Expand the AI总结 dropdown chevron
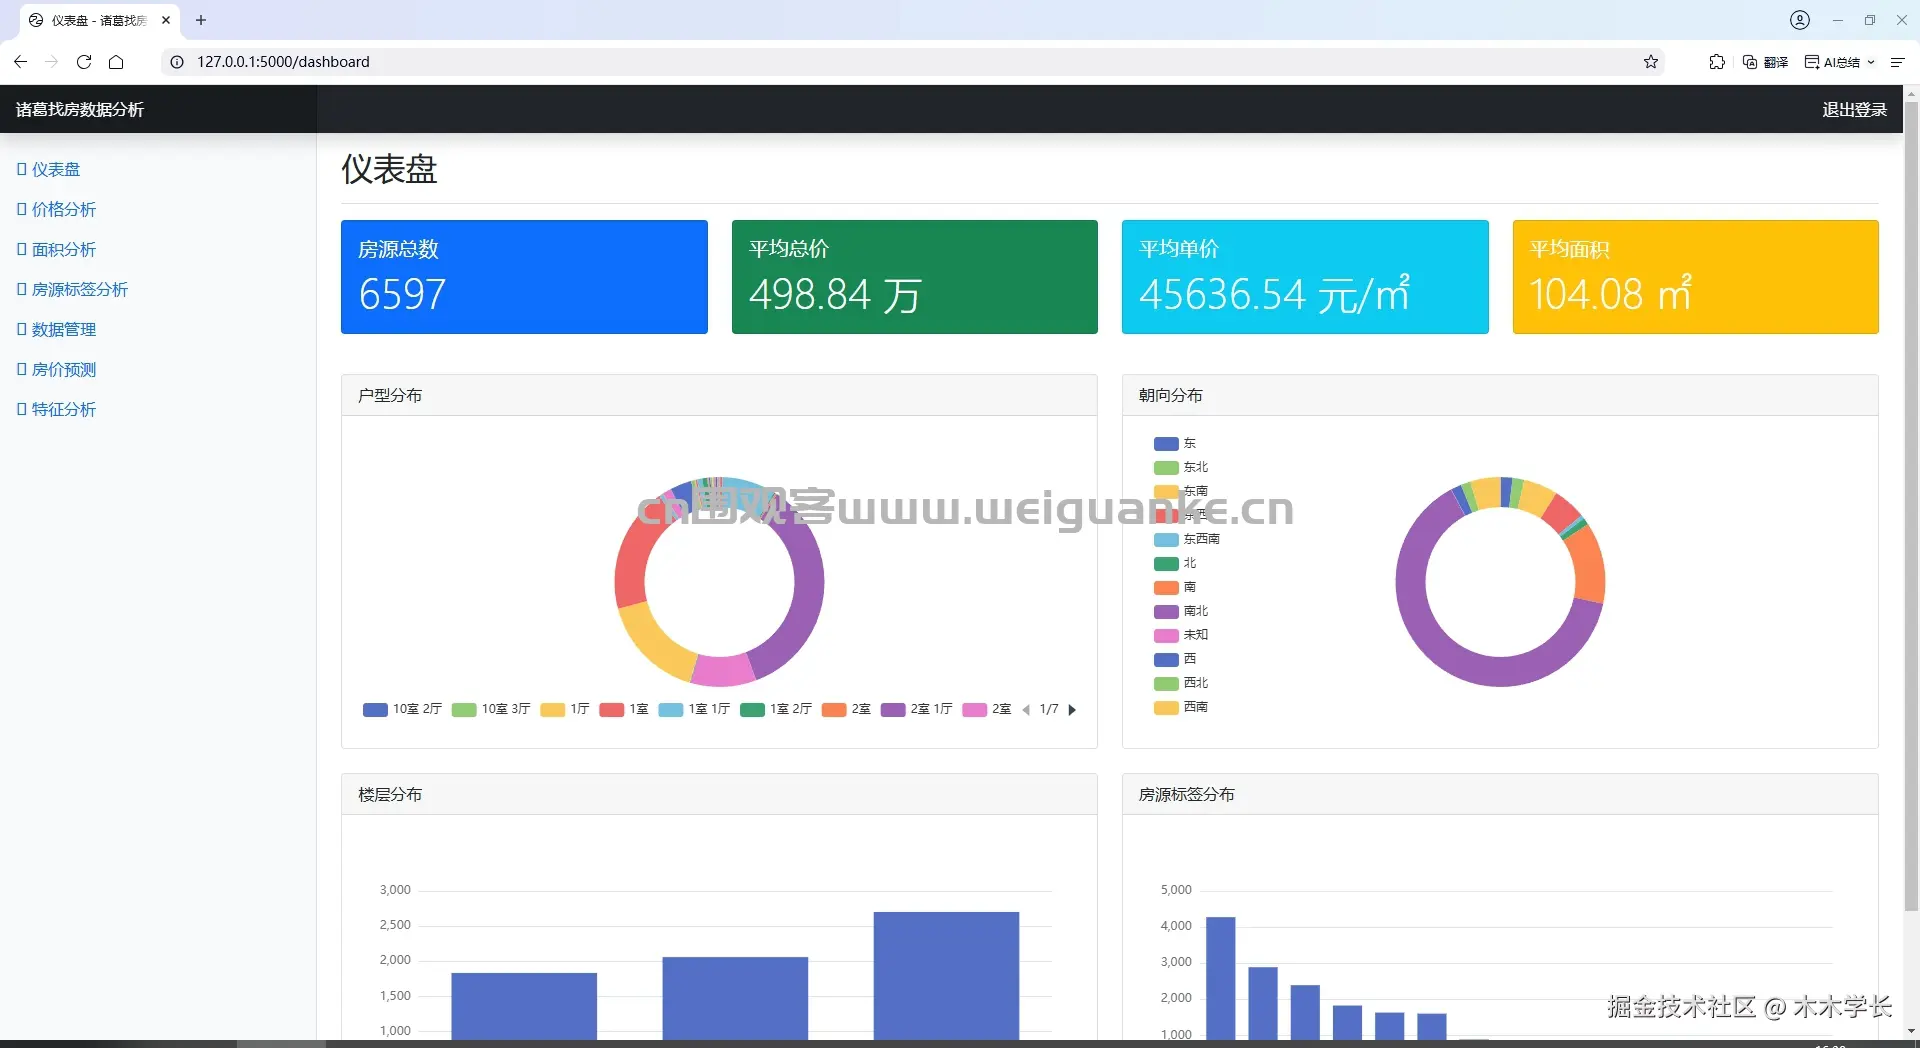The width and height of the screenshot is (1920, 1048). pos(1871,62)
